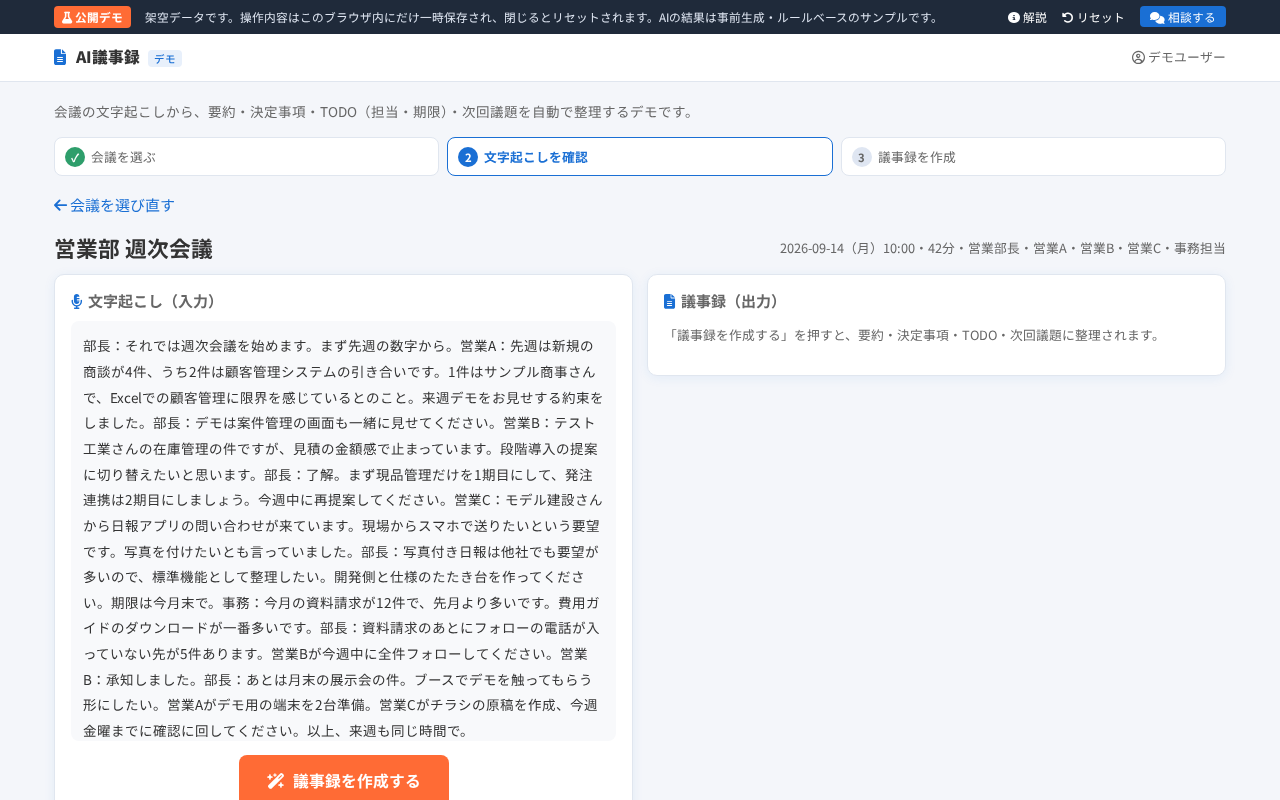Image resolution: width=1280 pixels, height=800 pixels.
Task: Click 会議を選び直す back link
Action: 114,205
